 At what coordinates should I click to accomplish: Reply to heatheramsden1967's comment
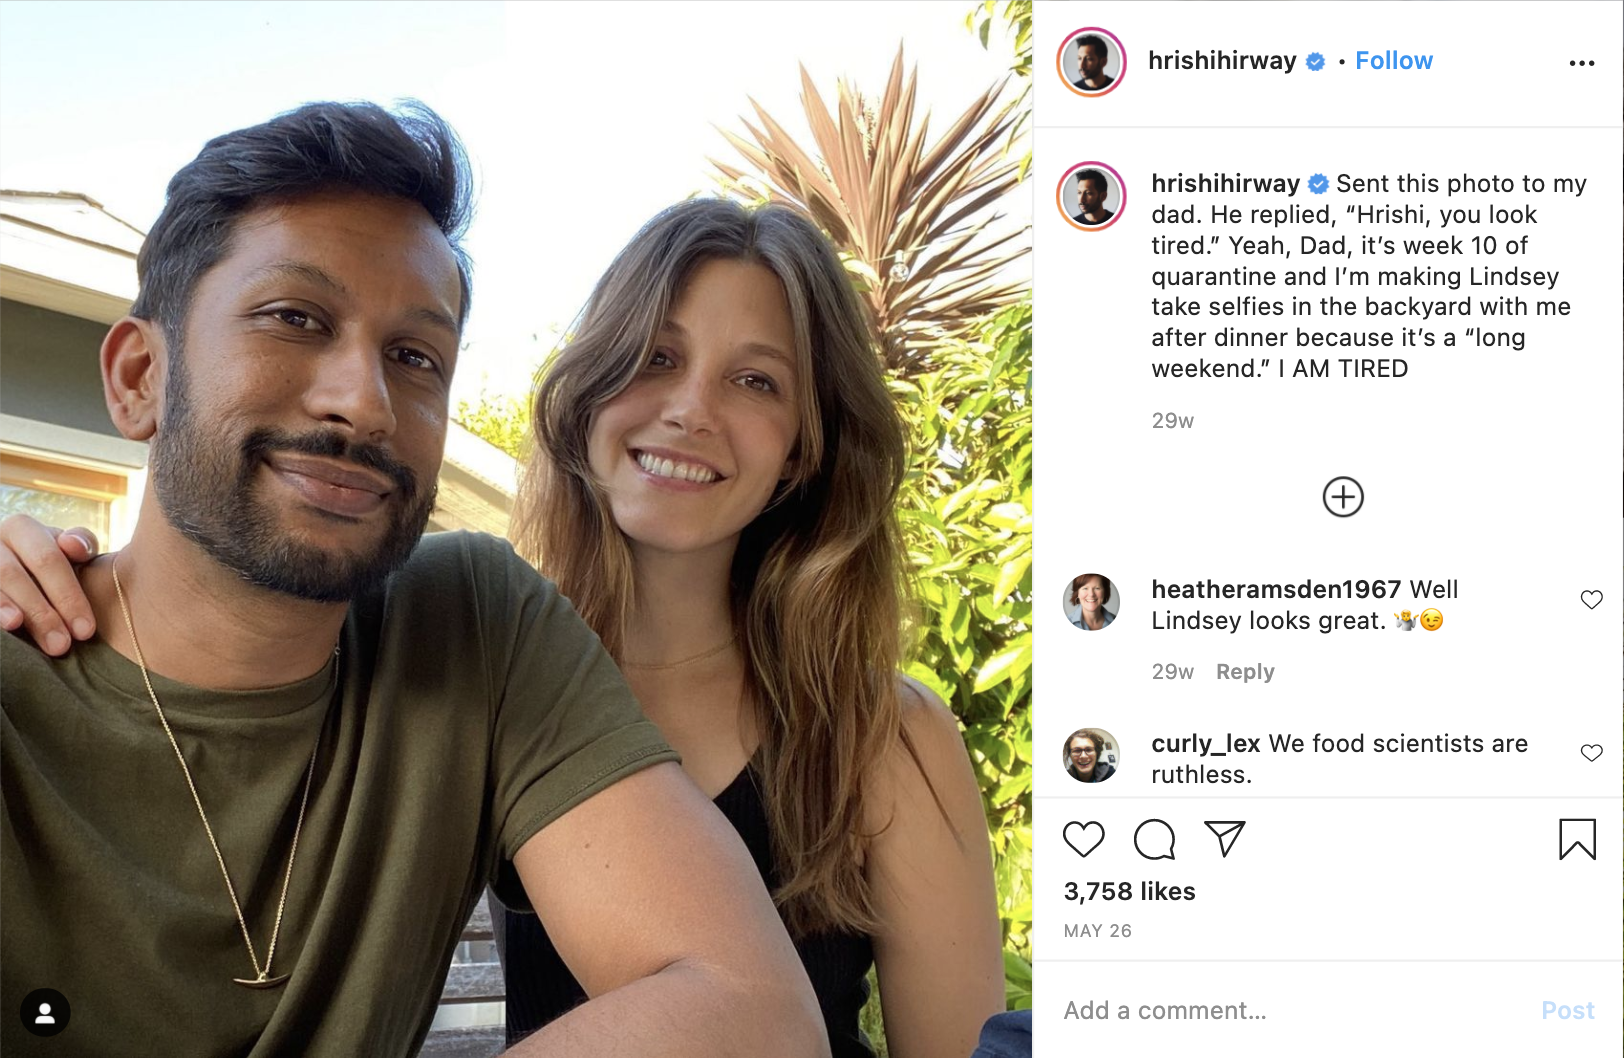coord(1245,672)
